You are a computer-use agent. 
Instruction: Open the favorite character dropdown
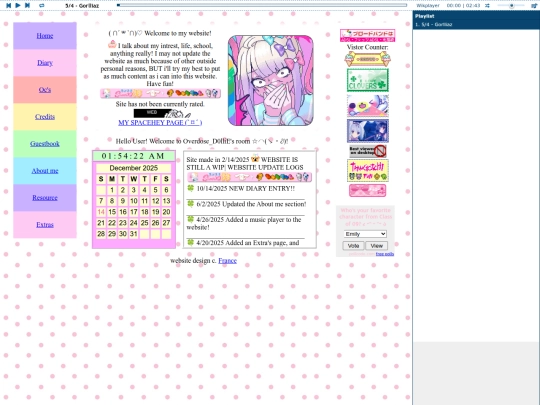[x=365, y=234]
